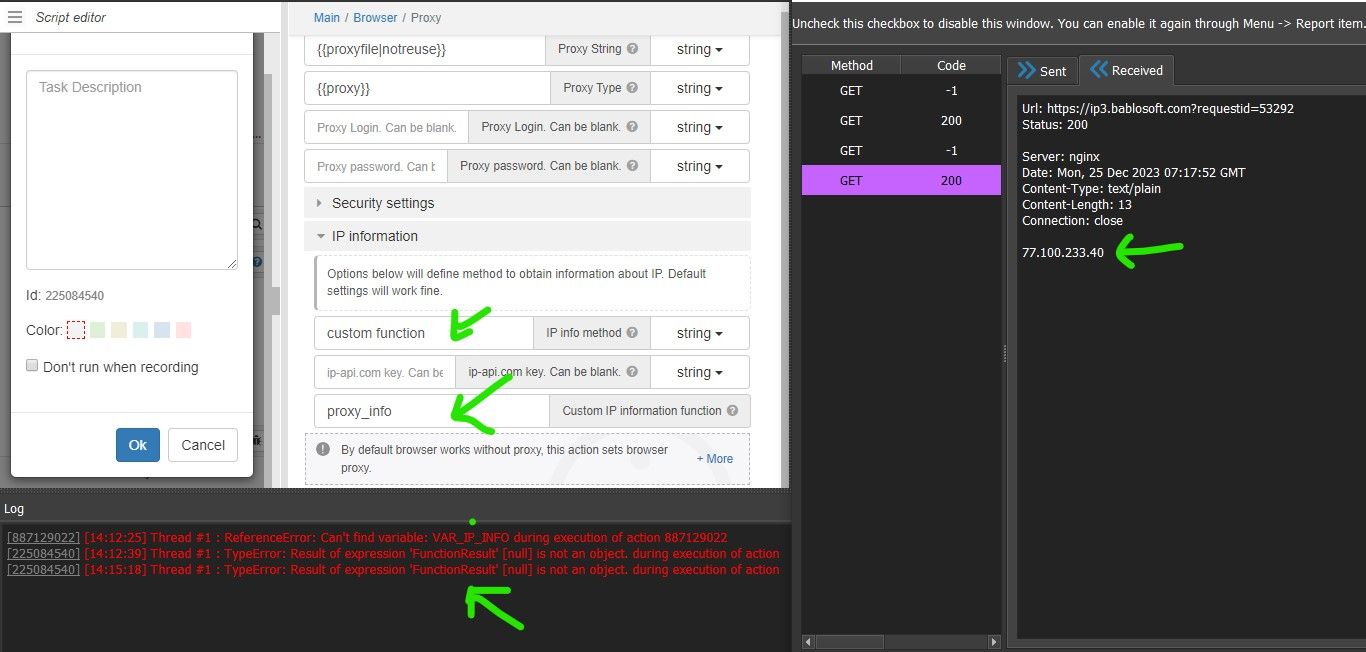Viewport: 1366px width, 652px height.
Task: Click the Proxy String help icon
Action: point(632,49)
